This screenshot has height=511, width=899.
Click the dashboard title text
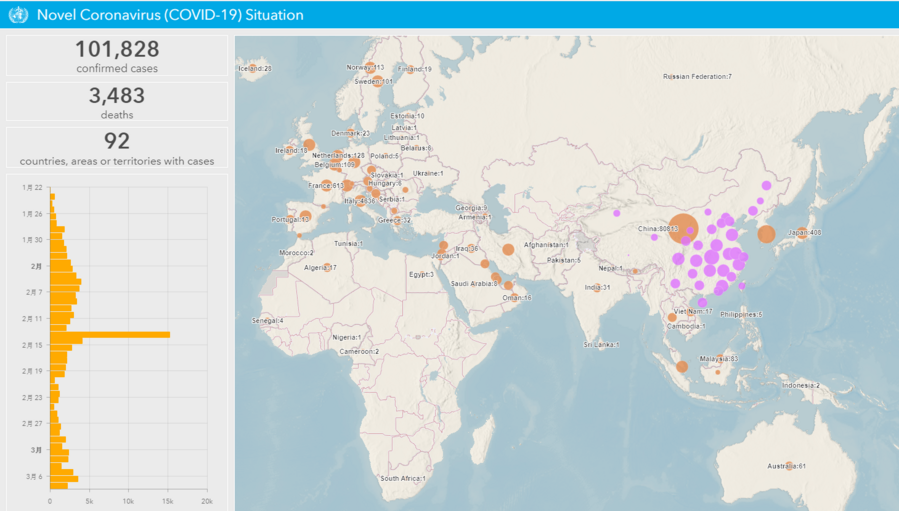click(x=170, y=15)
